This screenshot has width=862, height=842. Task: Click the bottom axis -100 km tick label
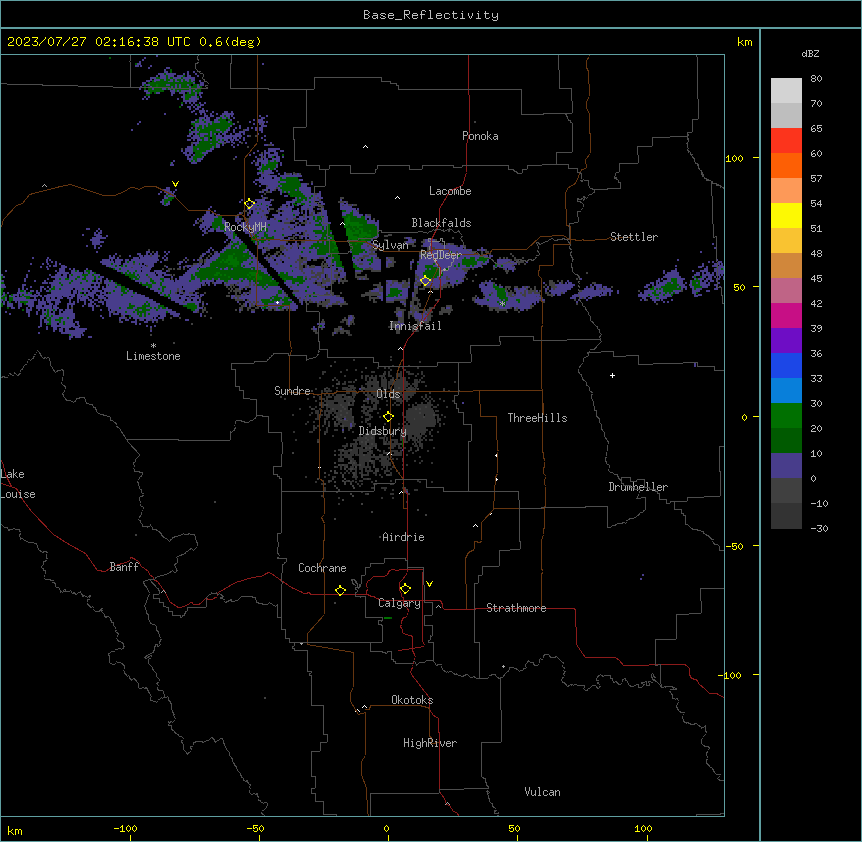tap(125, 828)
